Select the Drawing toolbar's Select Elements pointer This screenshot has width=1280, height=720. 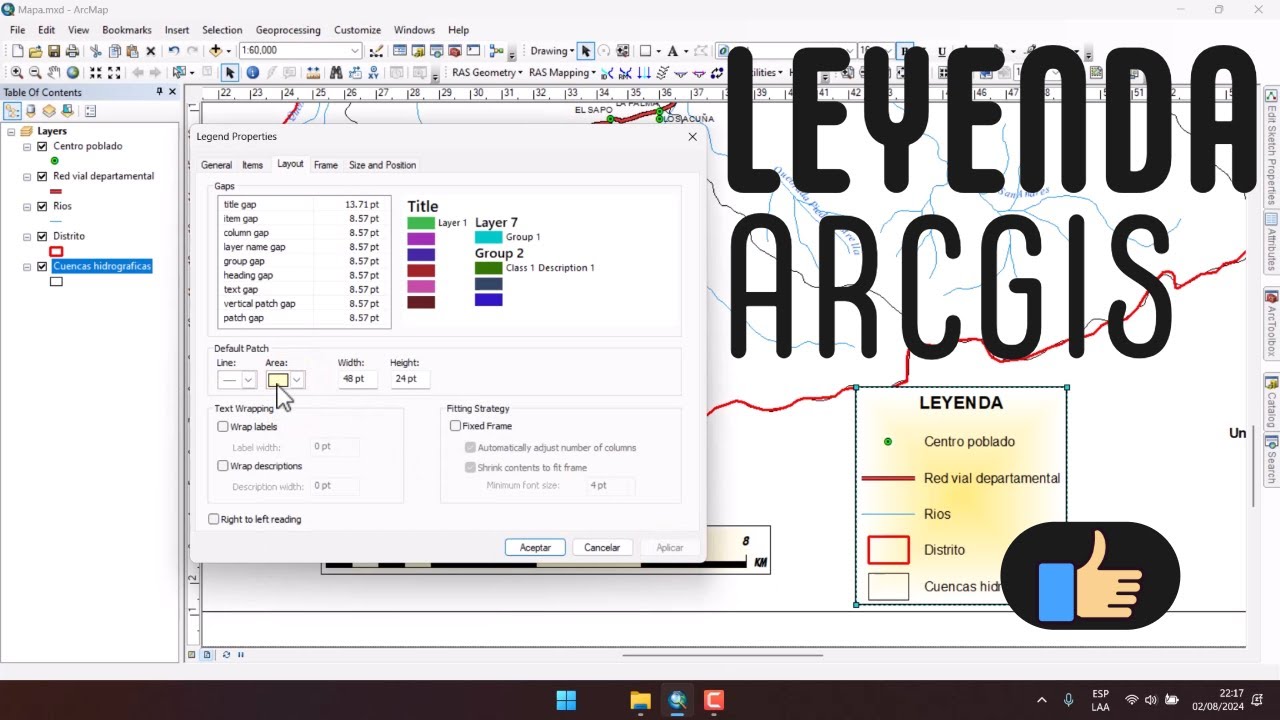coord(586,51)
